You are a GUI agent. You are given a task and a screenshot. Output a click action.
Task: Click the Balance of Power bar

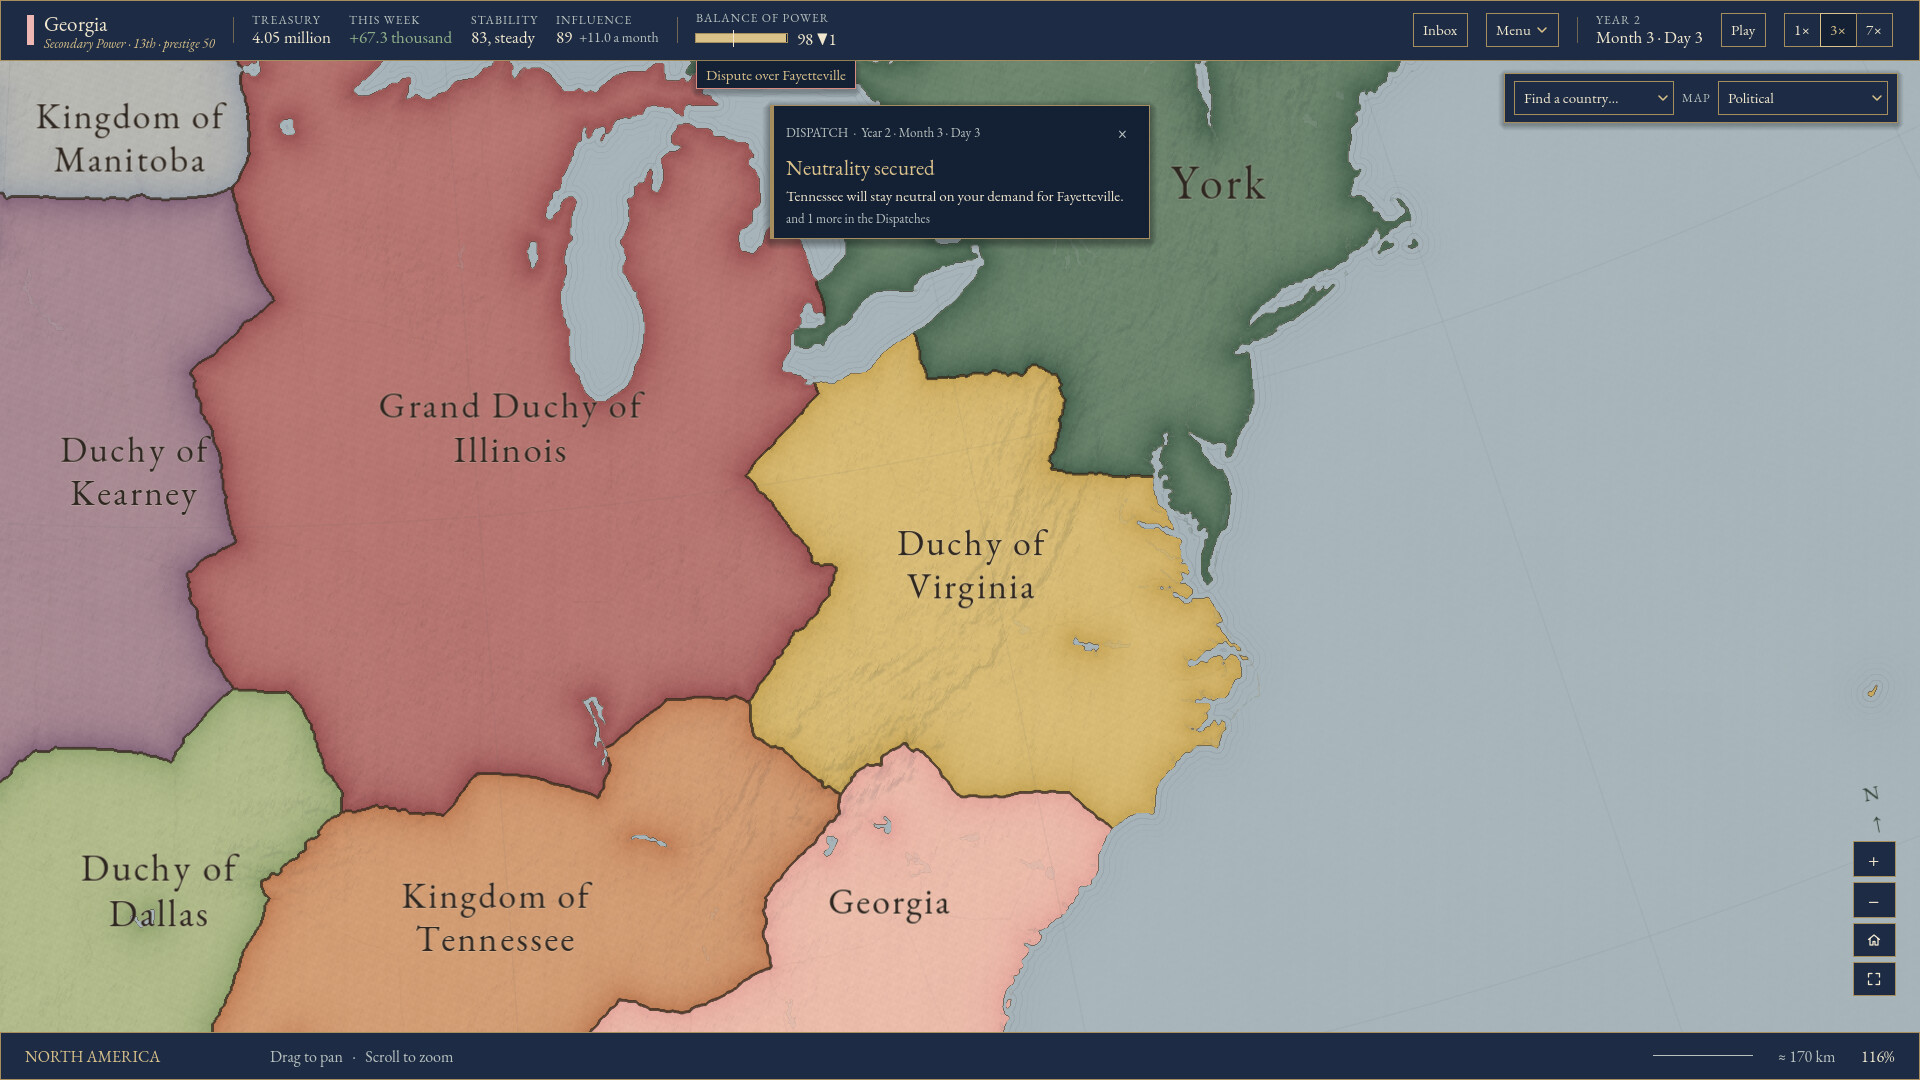(x=741, y=38)
